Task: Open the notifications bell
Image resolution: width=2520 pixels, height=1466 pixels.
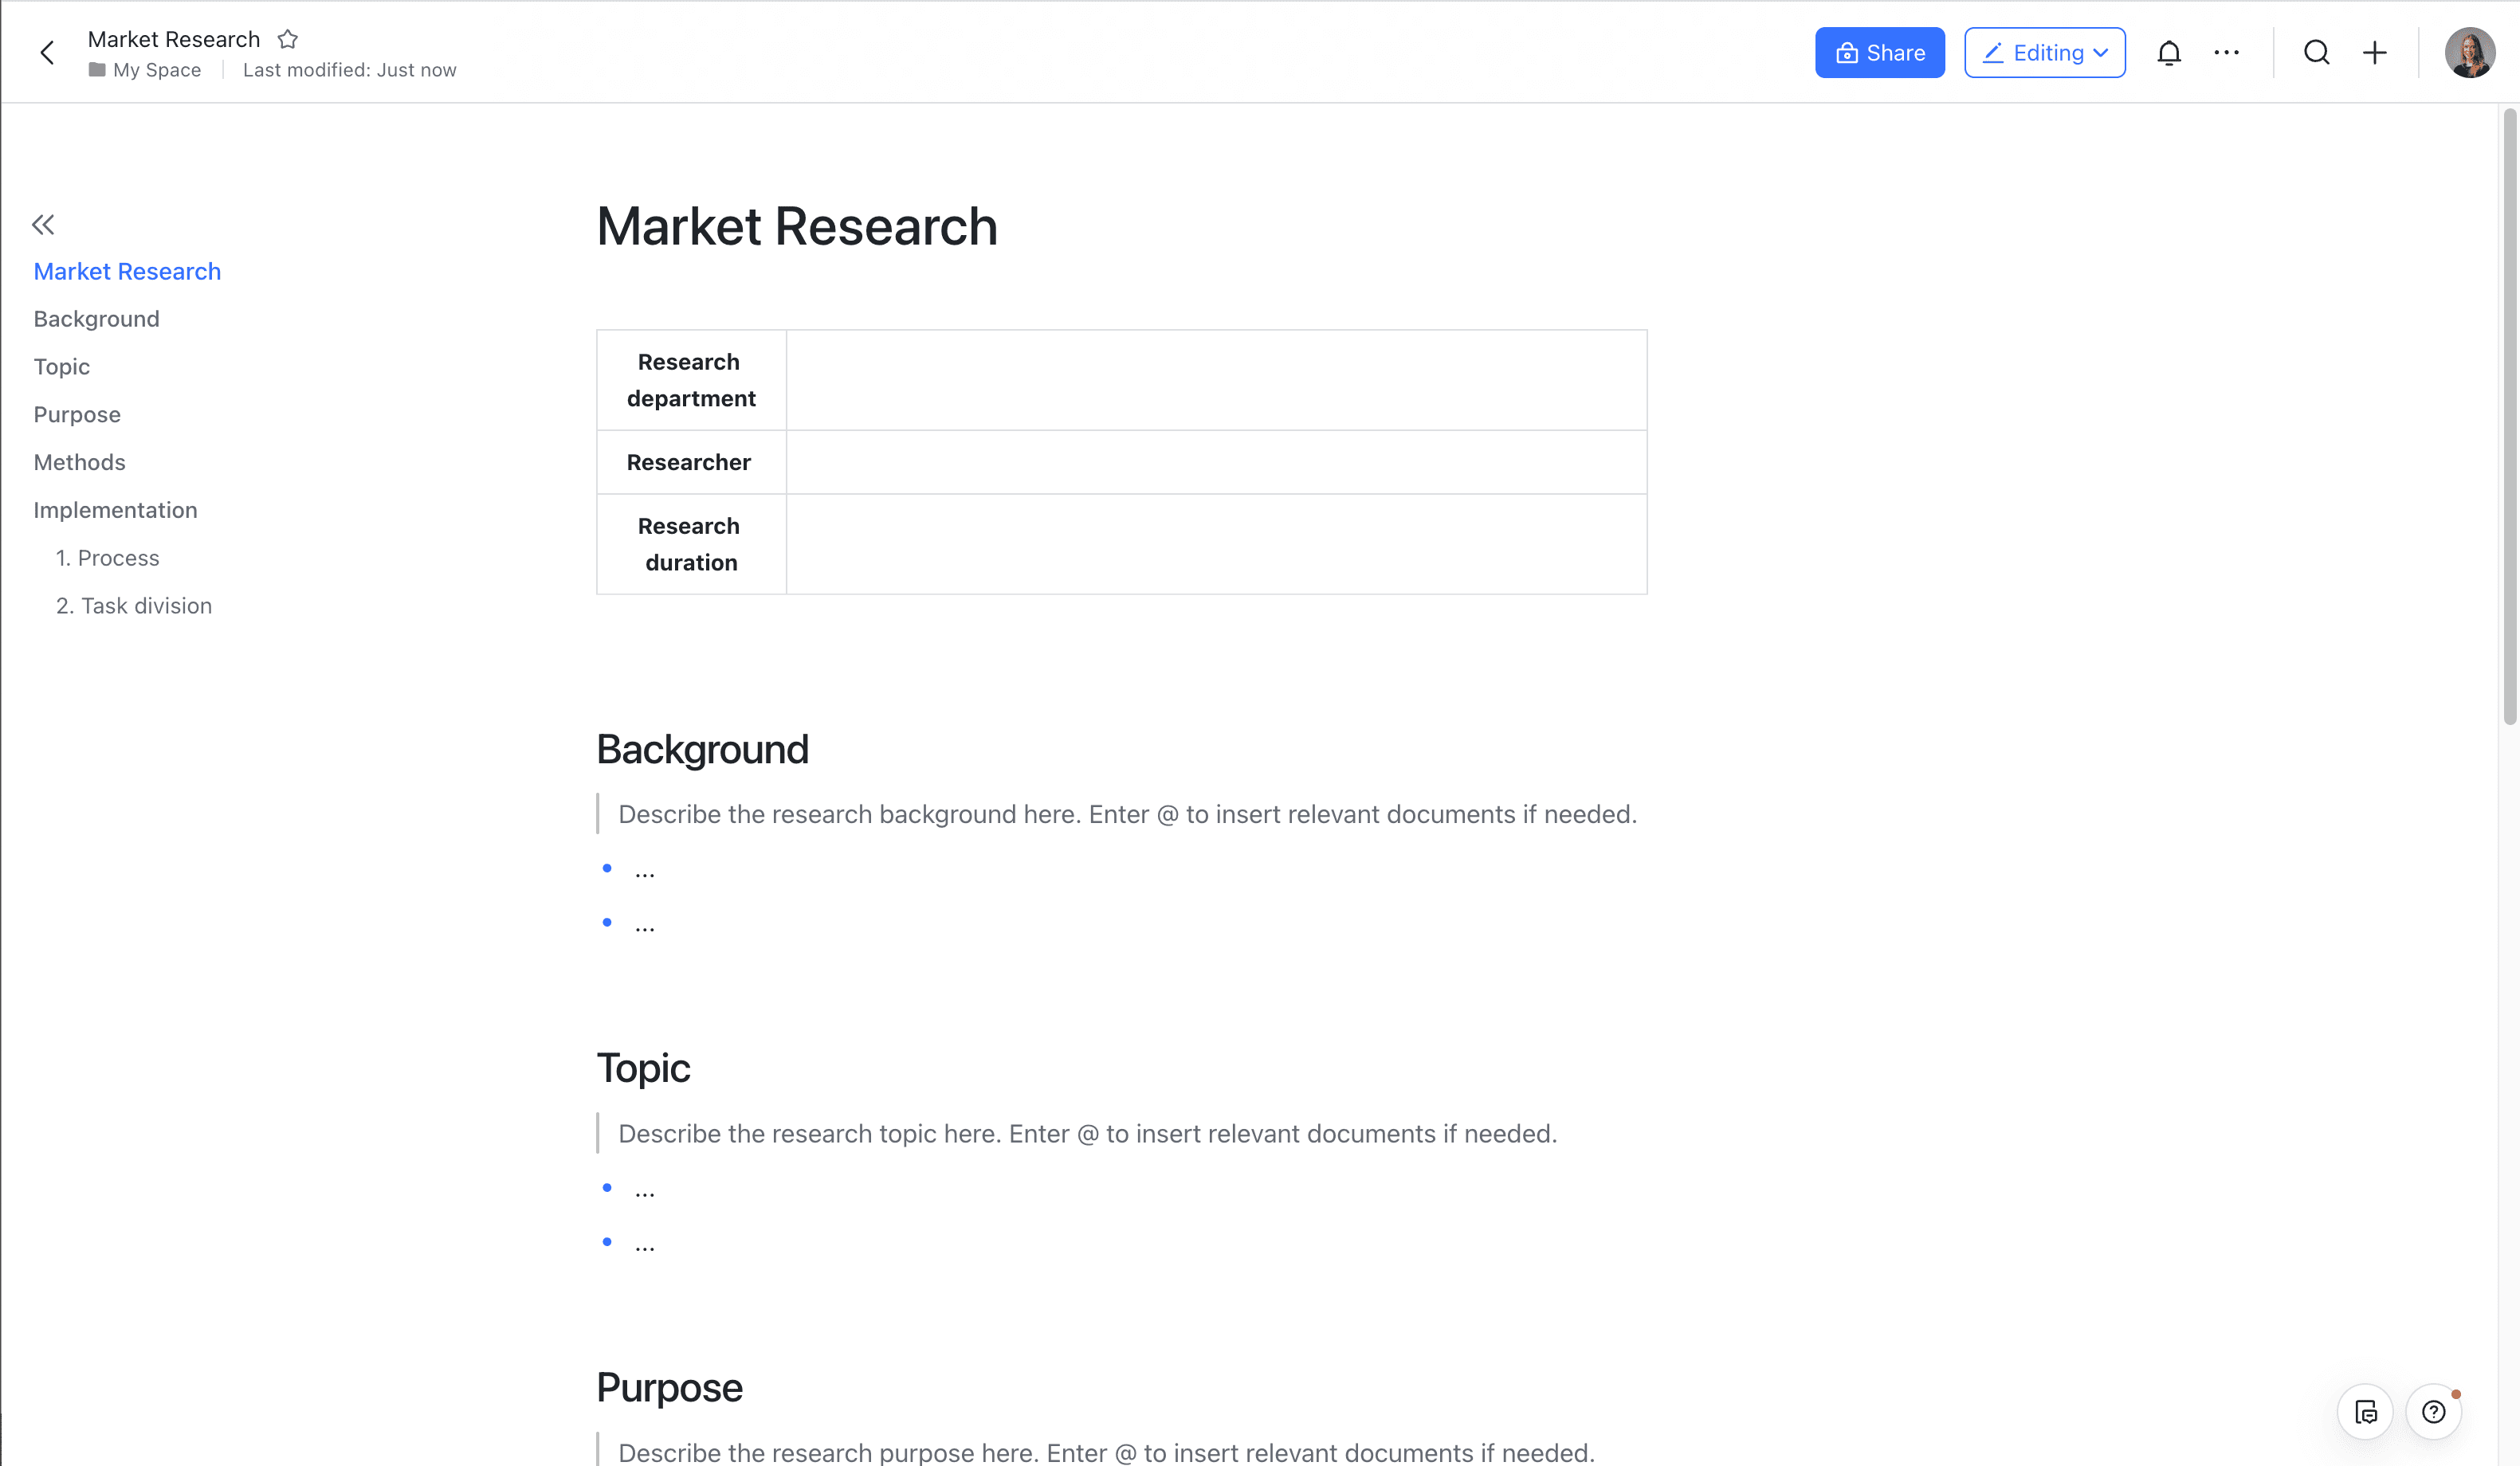Action: pos(2168,53)
